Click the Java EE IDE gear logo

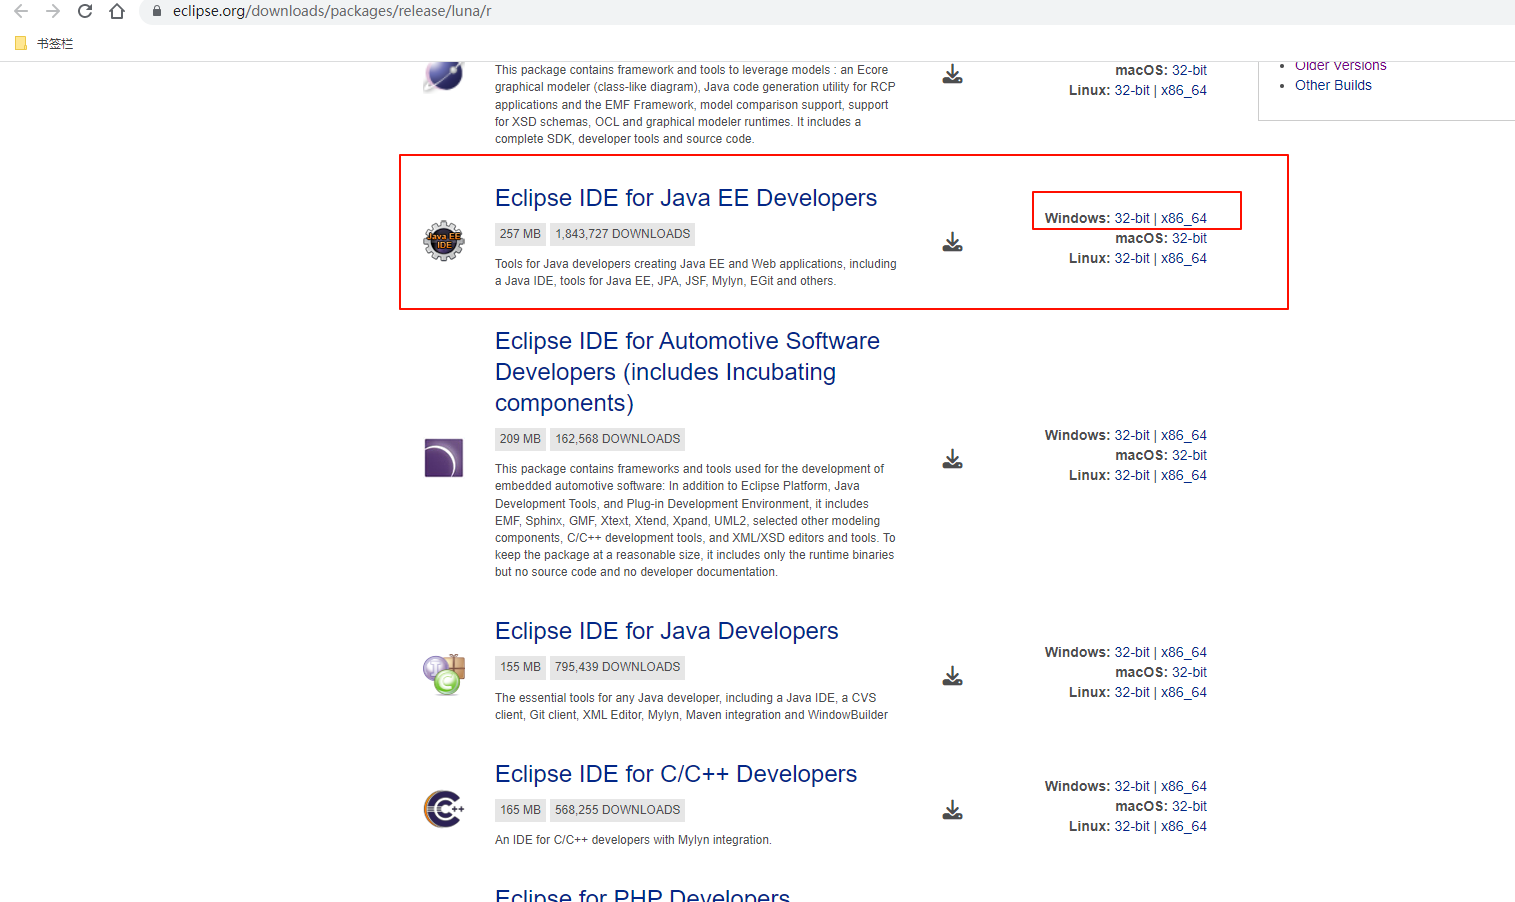coord(444,241)
